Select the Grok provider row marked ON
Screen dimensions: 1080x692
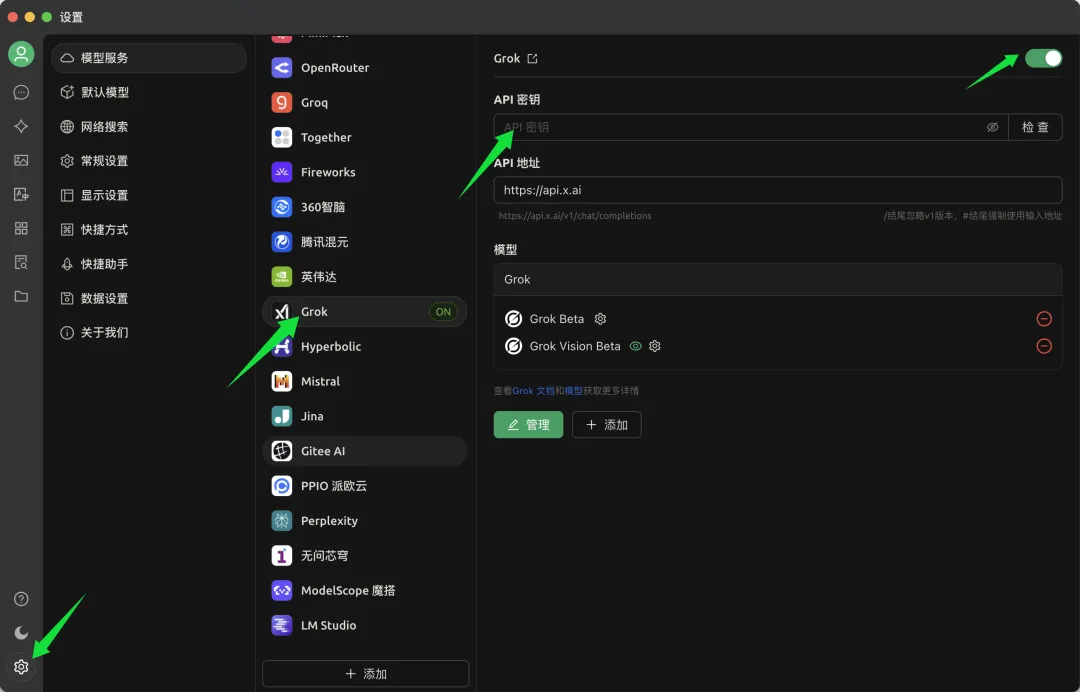click(364, 312)
